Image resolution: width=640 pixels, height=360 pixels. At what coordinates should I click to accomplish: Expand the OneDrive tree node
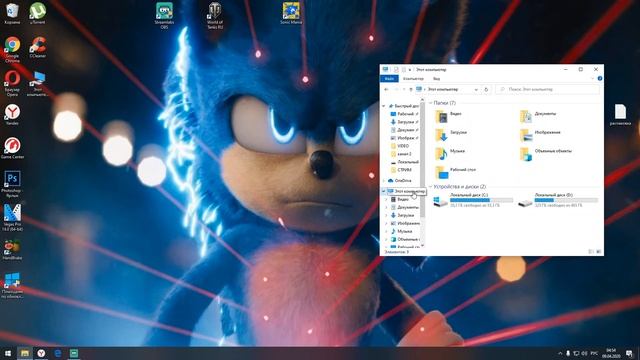(x=384, y=180)
